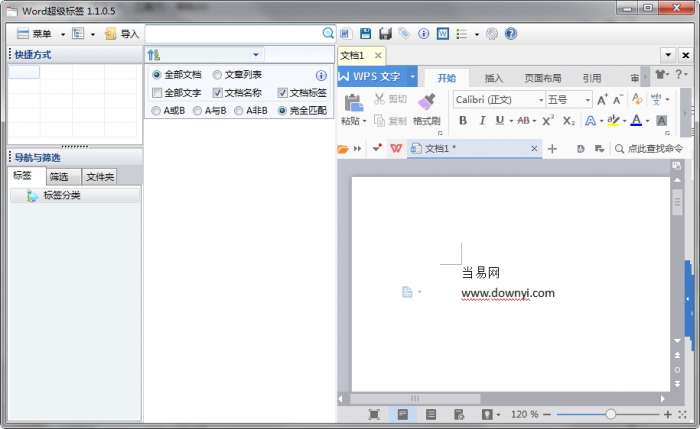Click the search magnifier icon

pyautogui.click(x=328, y=33)
